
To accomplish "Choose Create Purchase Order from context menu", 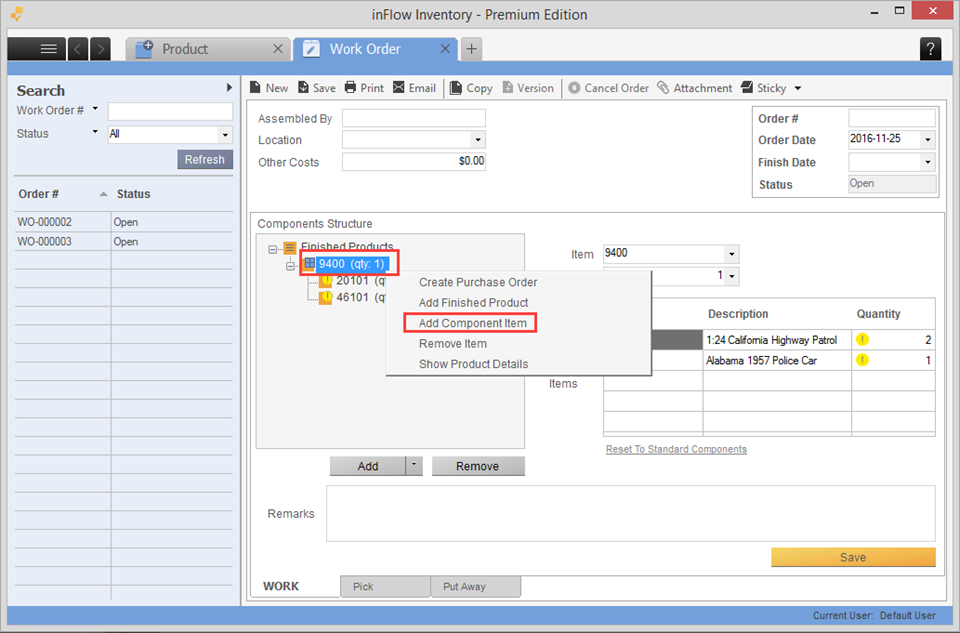I will pyautogui.click(x=478, y=282).
